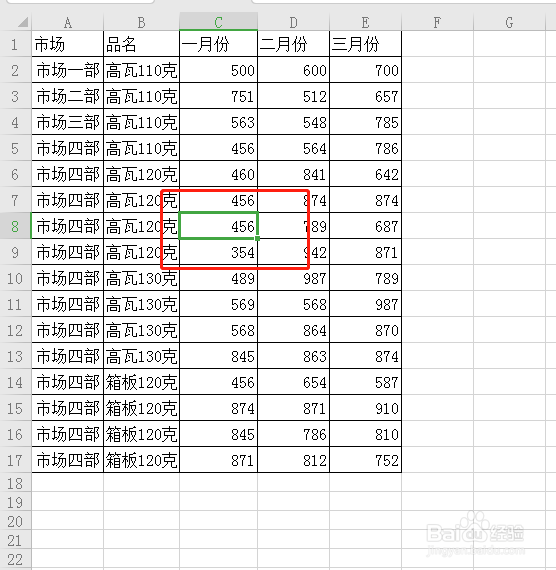Select column A header

point(68,23)
